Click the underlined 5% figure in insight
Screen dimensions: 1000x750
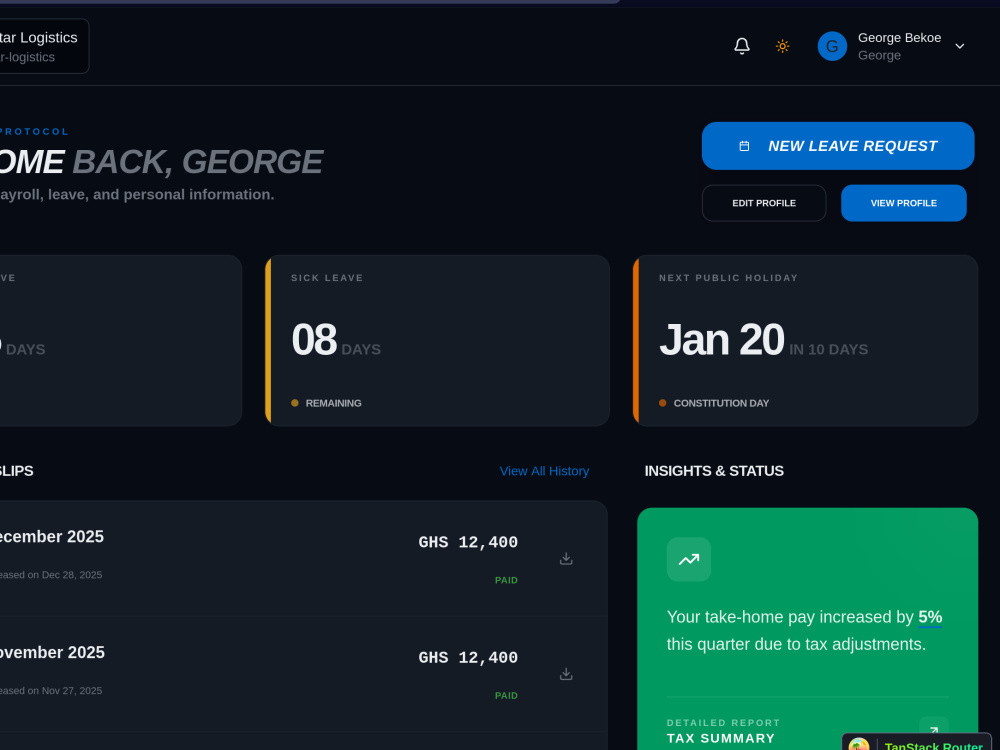point(930,617)
